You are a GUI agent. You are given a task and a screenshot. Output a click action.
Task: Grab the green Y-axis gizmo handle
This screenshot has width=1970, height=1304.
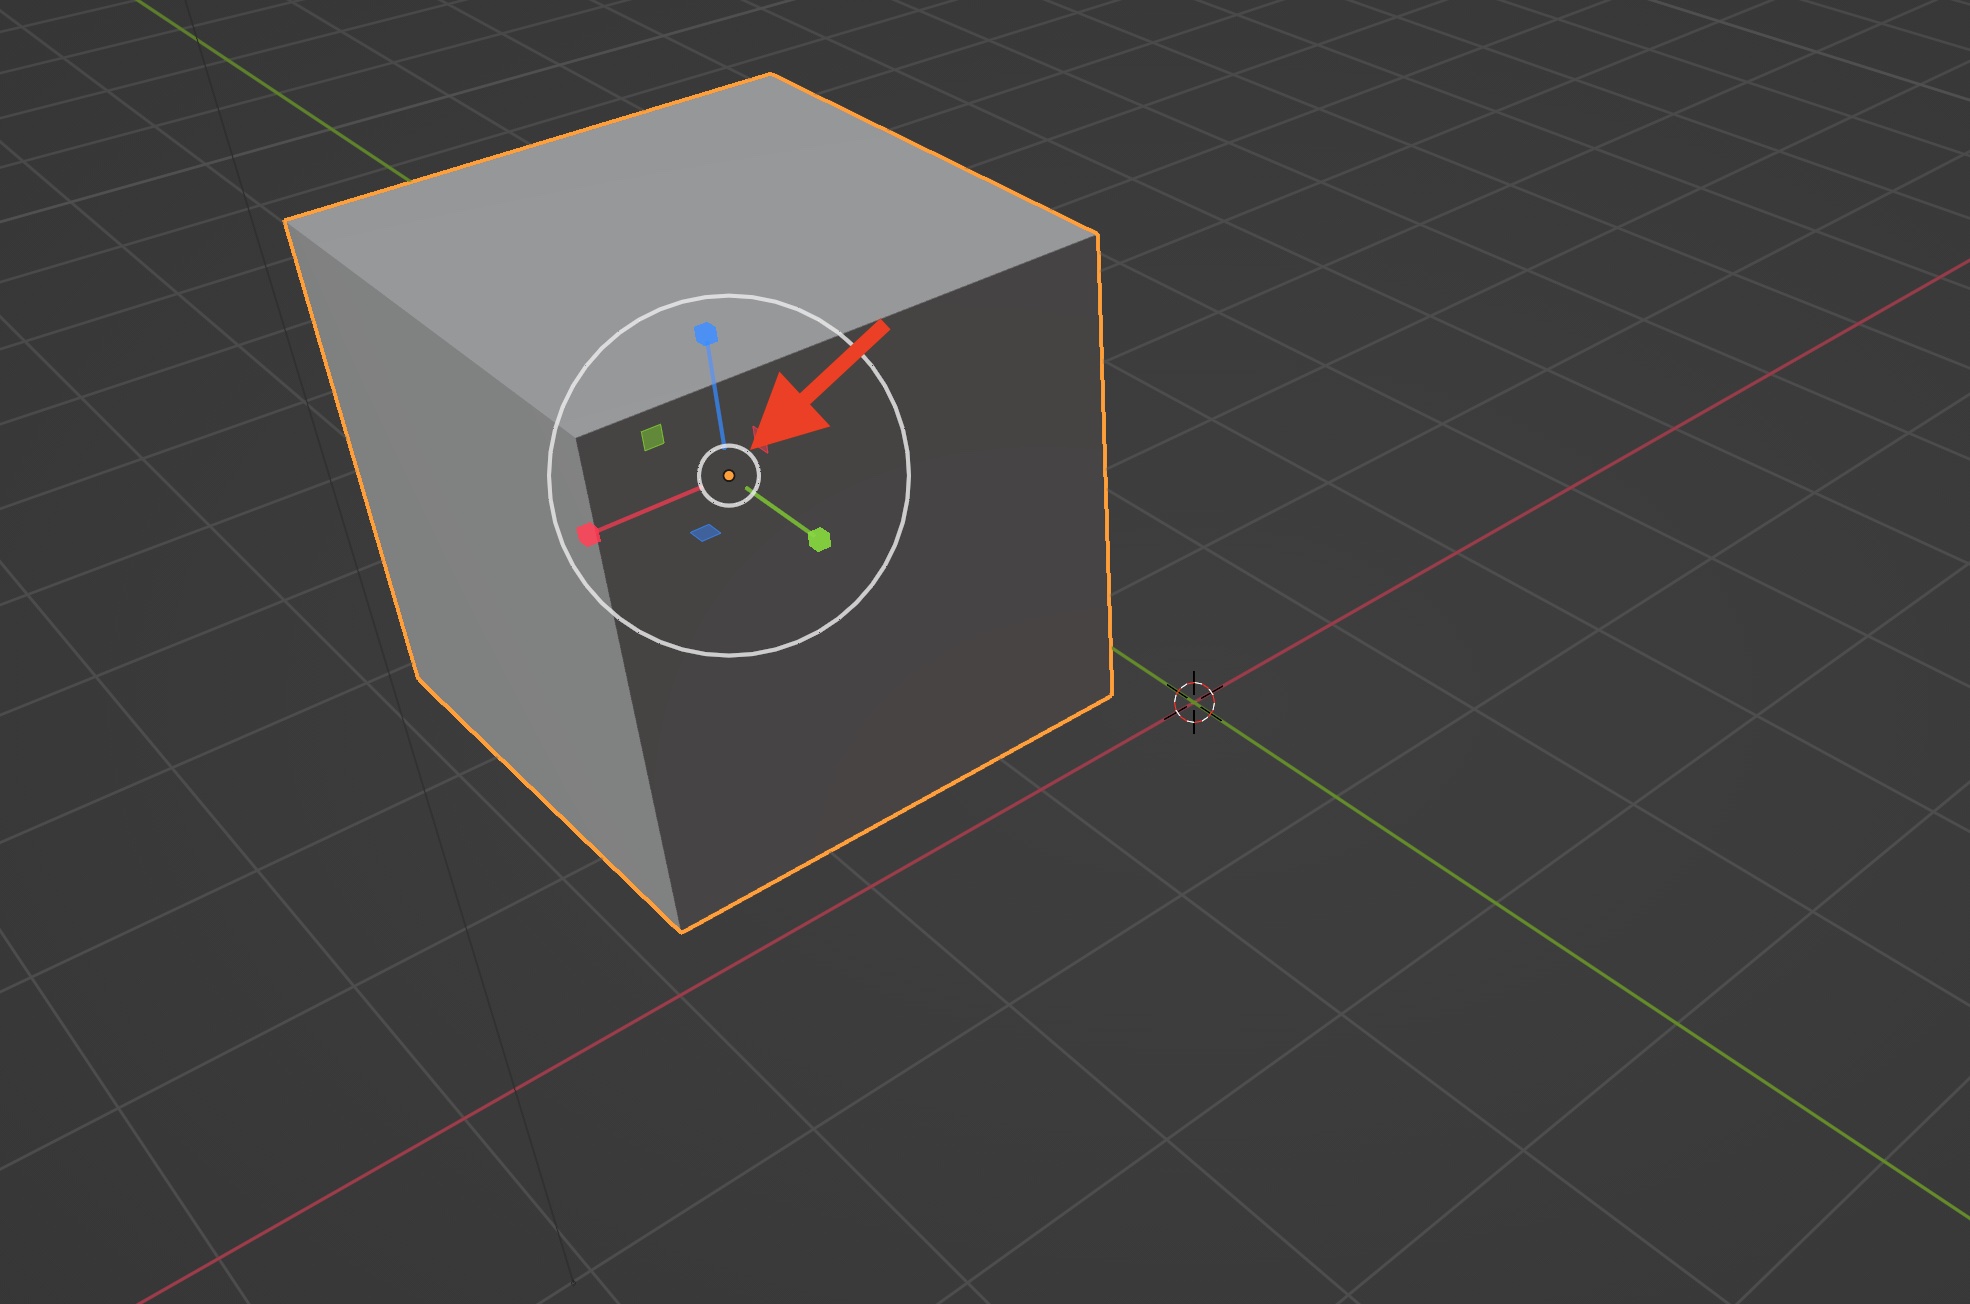click(x=819, y=540)
